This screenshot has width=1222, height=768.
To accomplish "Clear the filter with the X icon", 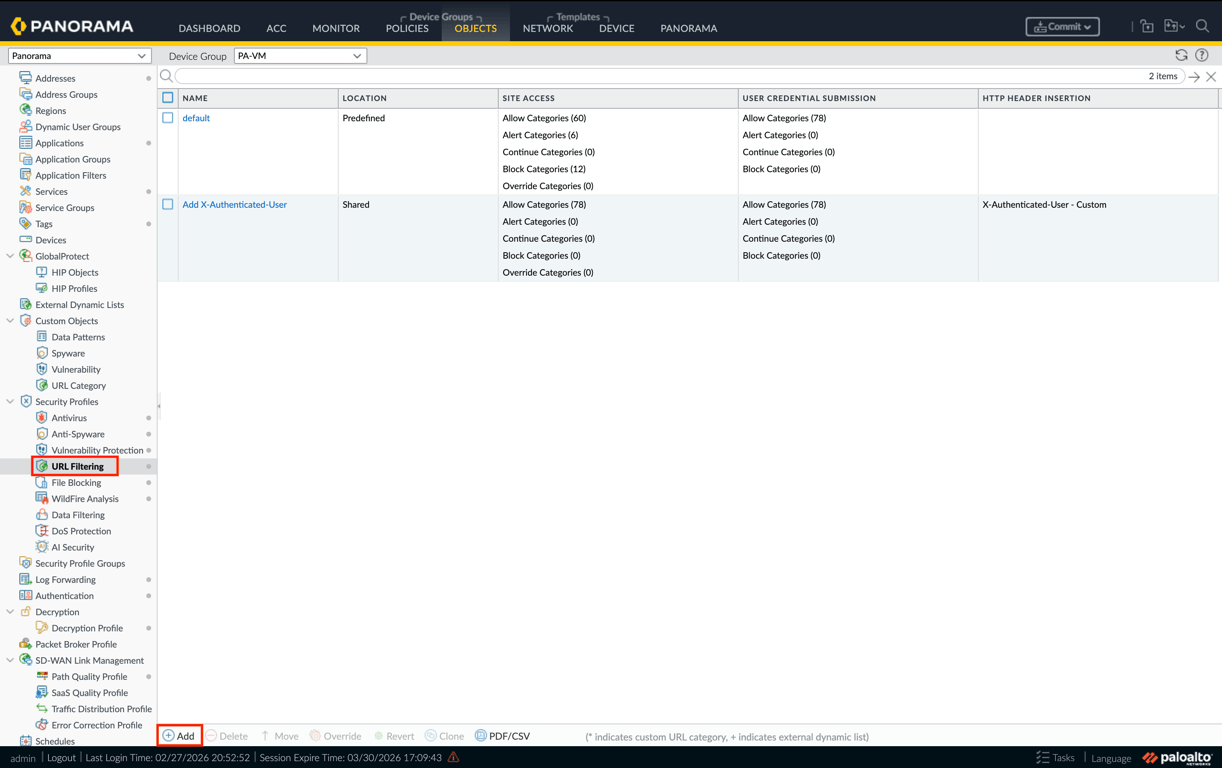I will (x=1211, y=77).
